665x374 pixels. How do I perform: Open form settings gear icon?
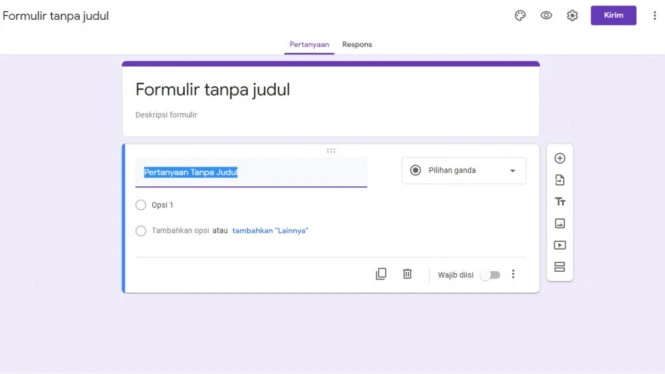coord(572,16)
